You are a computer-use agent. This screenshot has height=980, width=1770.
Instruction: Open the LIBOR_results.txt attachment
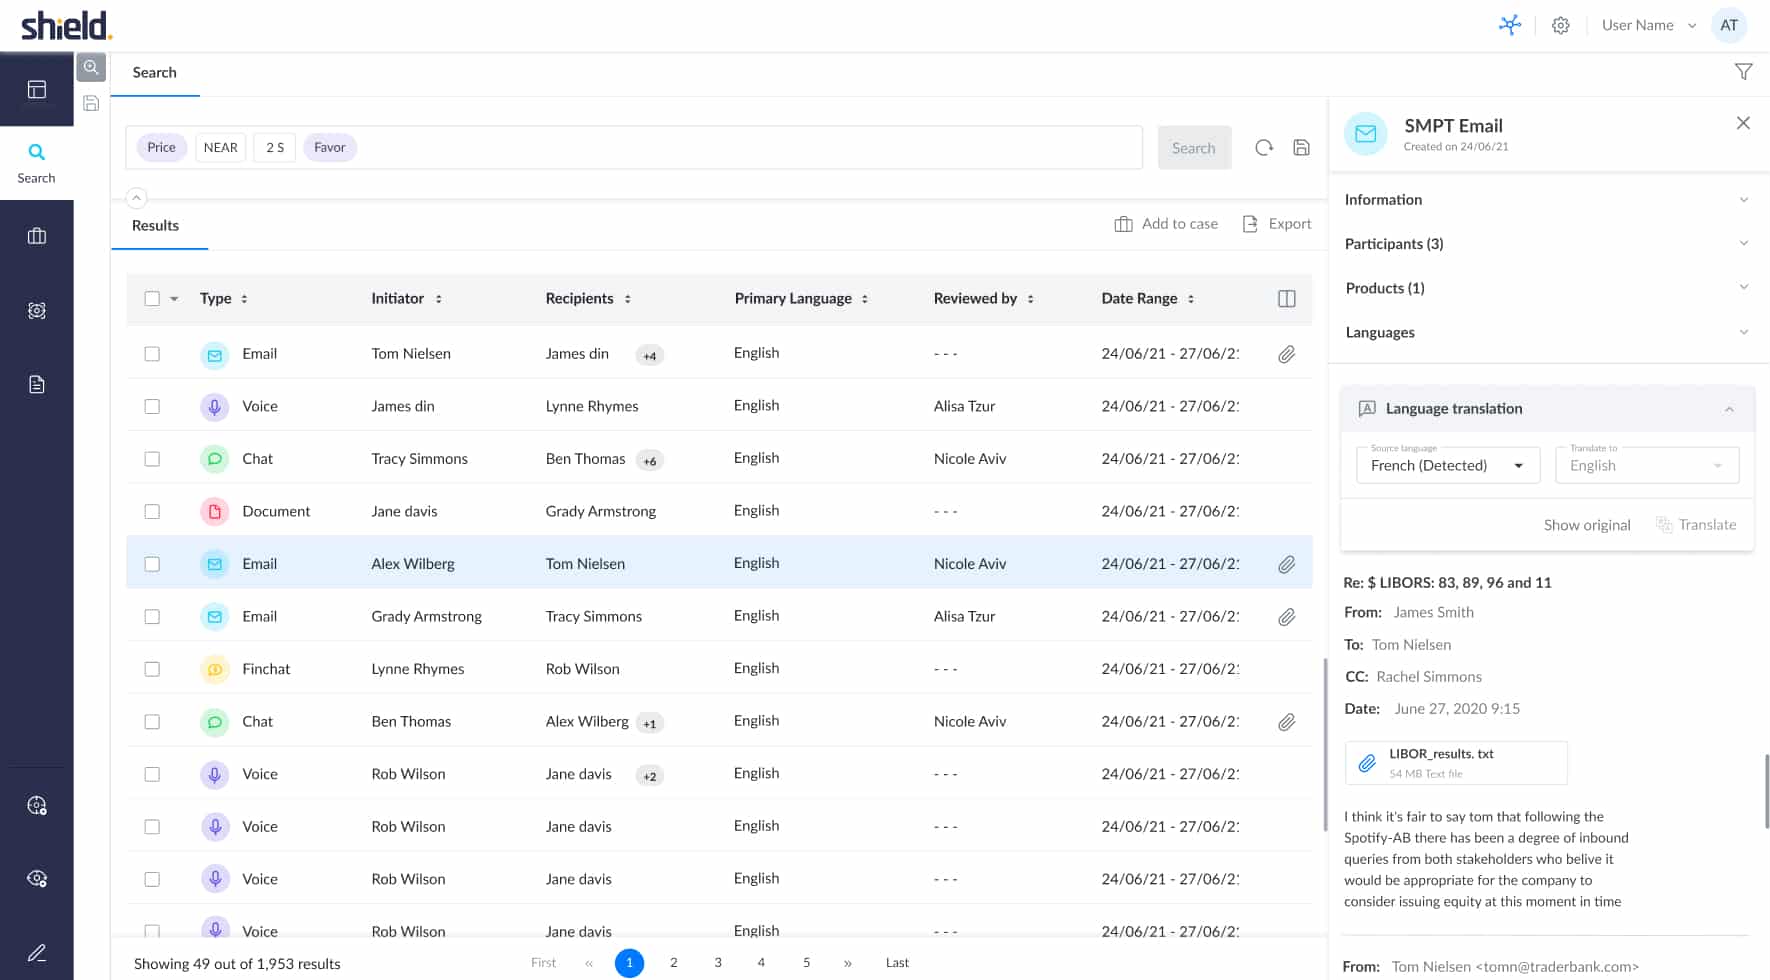coord(1455,763)
